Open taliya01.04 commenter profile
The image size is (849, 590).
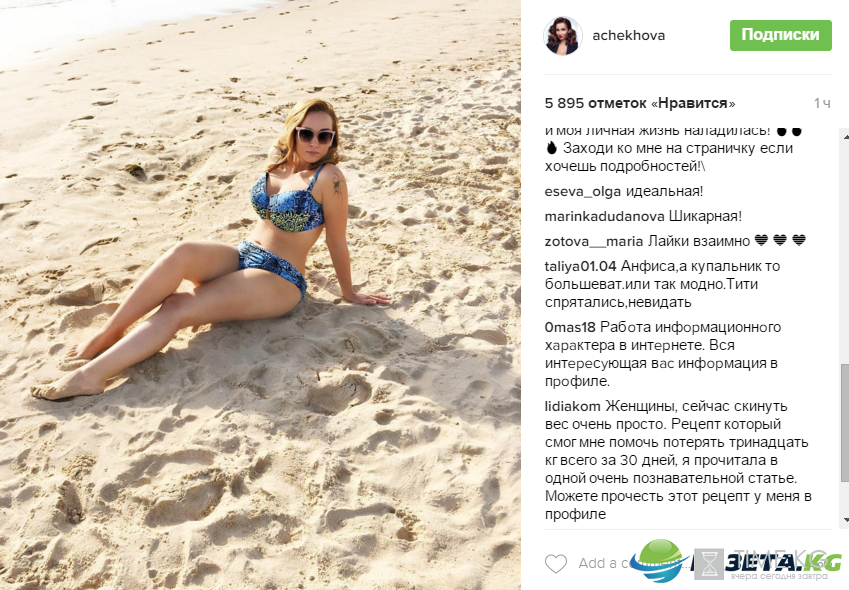click(x=580, y=266)
